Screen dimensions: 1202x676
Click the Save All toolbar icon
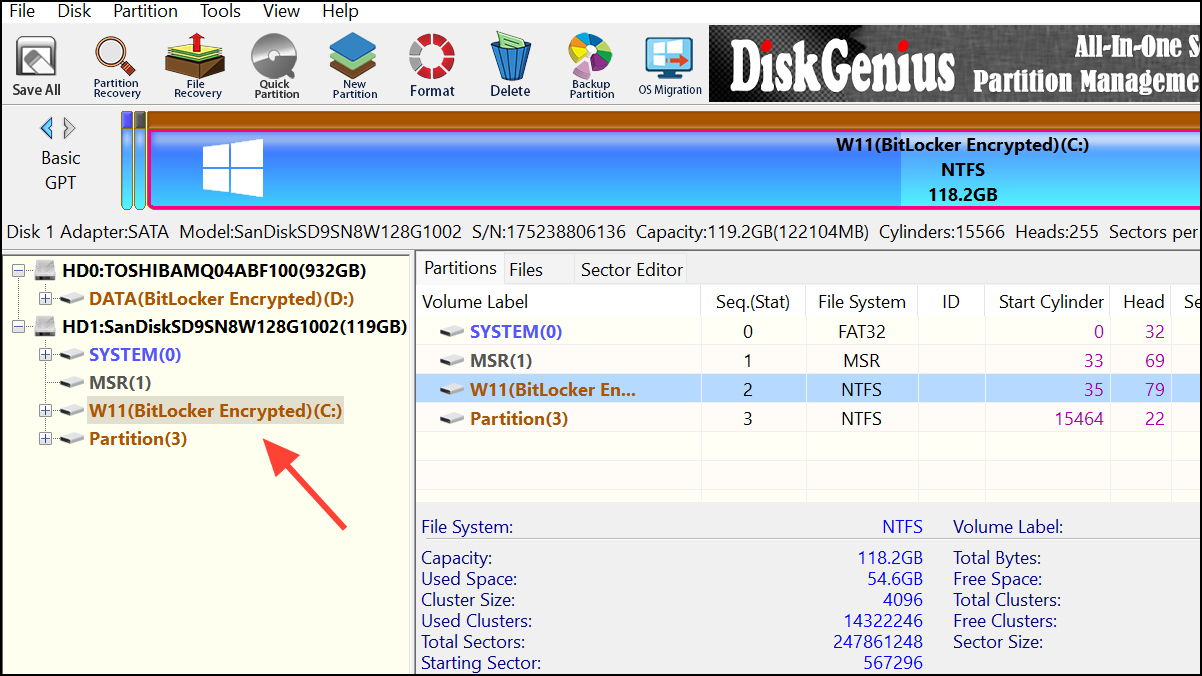[x=37, y=65]
